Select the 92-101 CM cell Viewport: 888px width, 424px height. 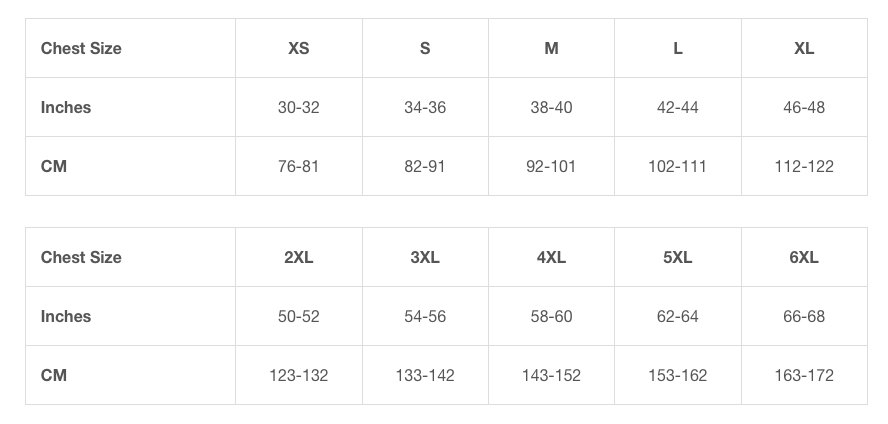pyautogui.click(x=551, y=166)
